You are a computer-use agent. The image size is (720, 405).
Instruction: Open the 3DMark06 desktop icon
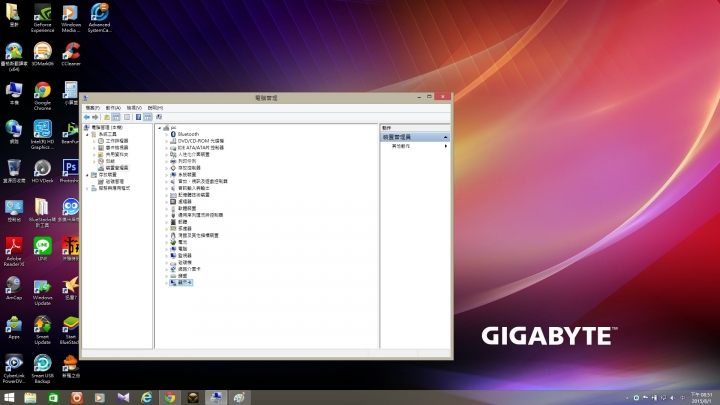(42, 54)
